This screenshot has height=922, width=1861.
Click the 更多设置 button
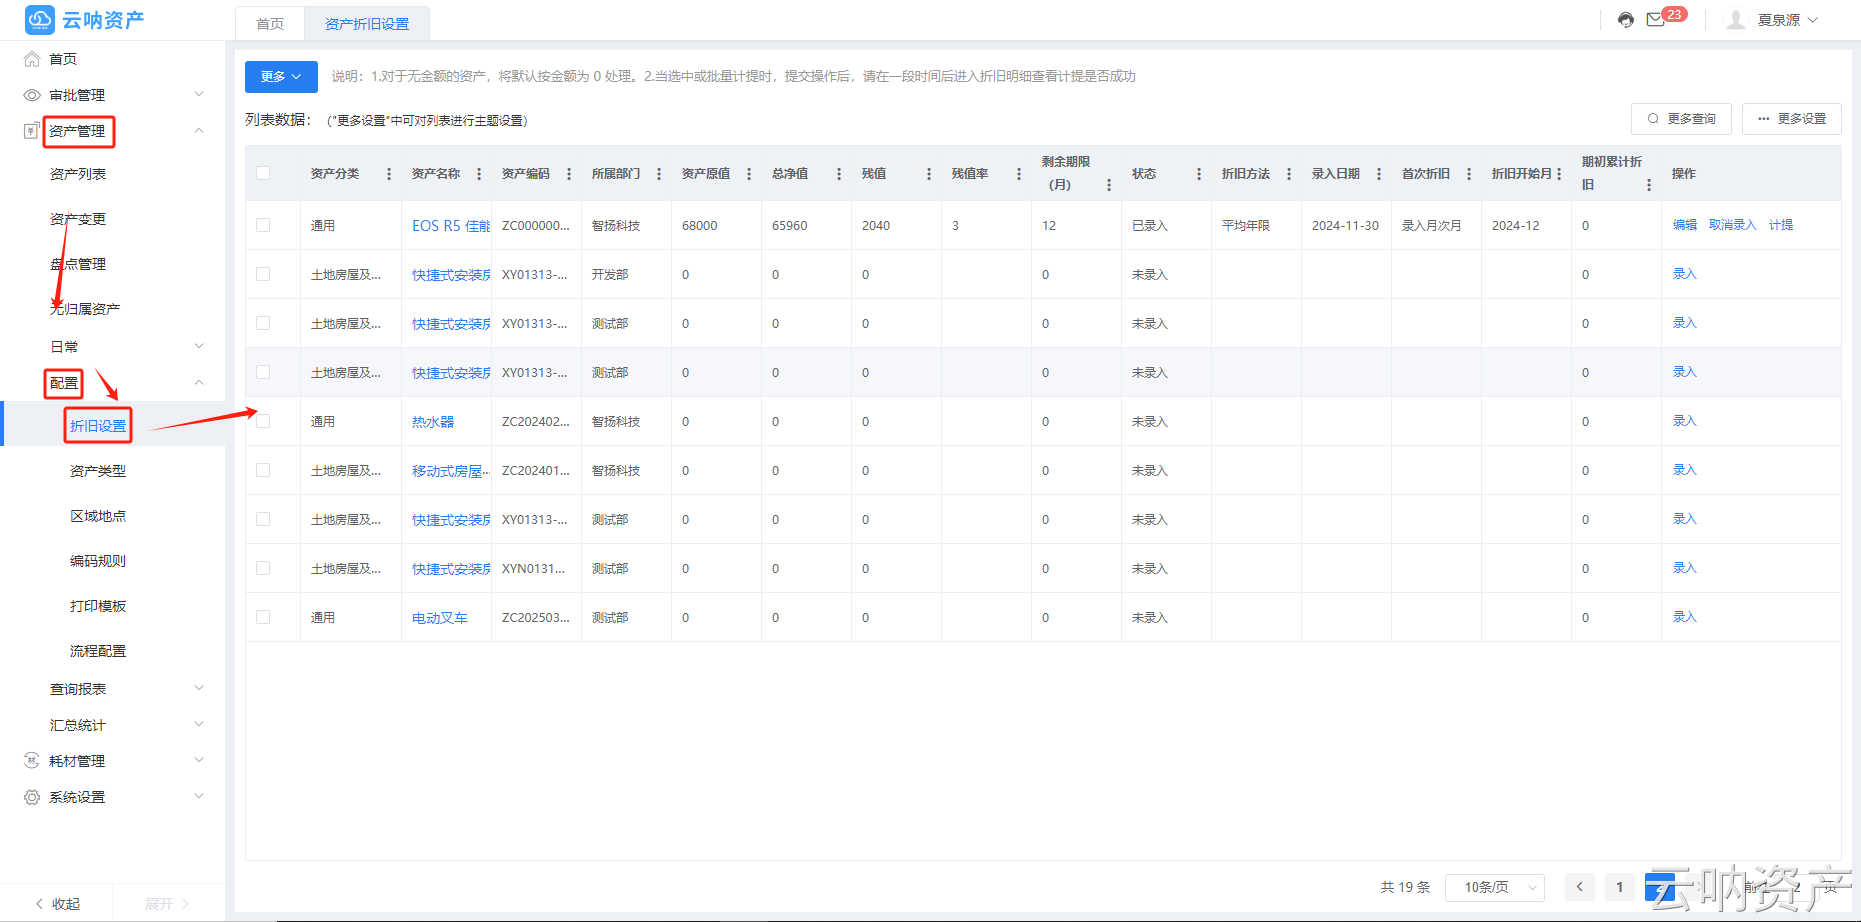click(x=1792, y=119)
